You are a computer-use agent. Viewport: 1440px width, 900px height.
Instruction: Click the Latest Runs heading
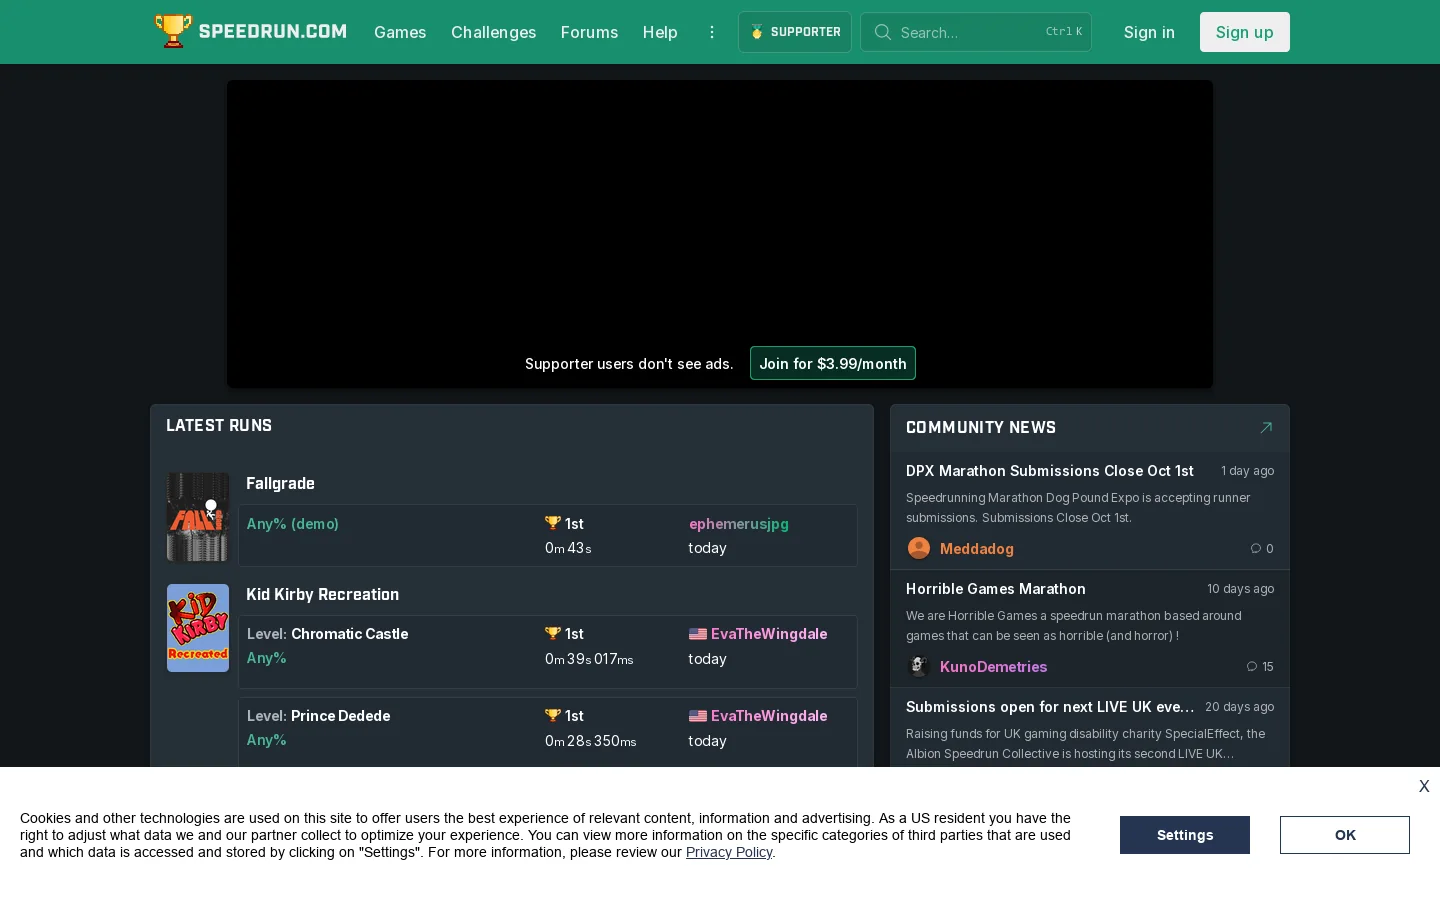coord(219,425)
